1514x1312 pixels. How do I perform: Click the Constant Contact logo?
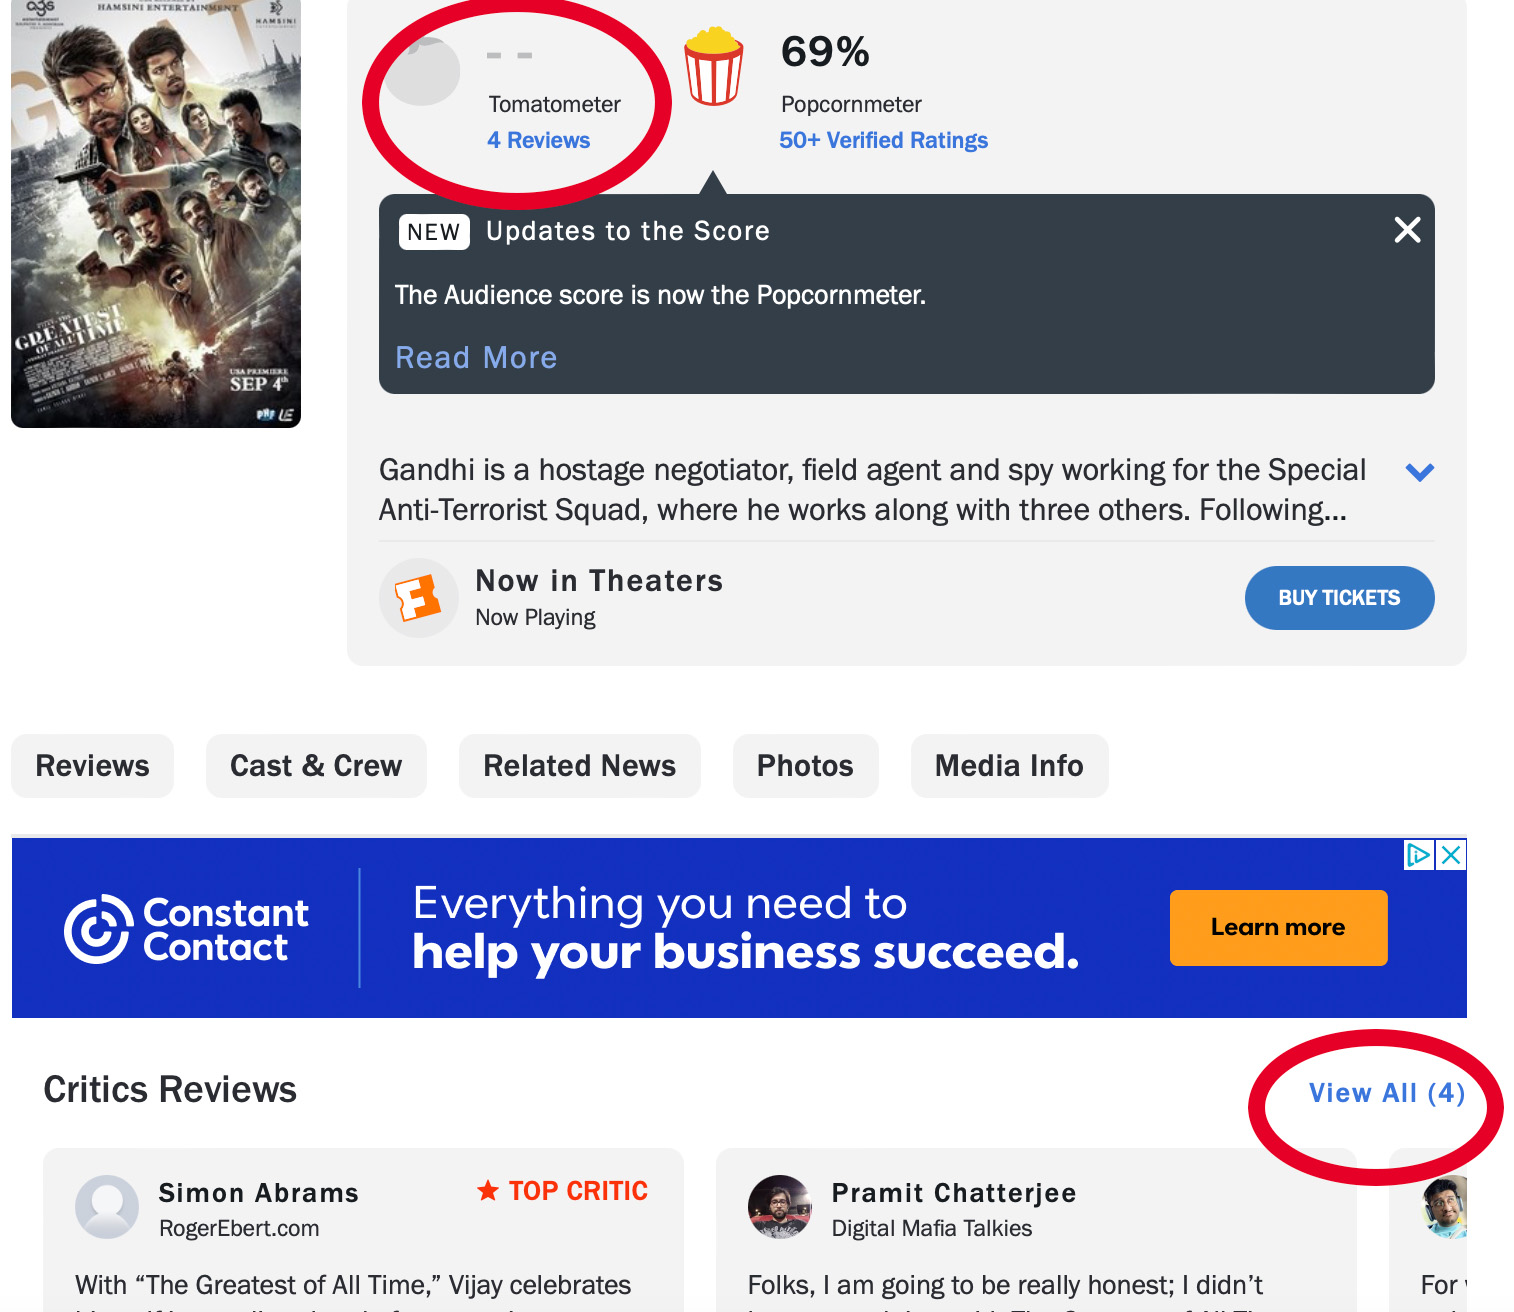[x=187, y=929]
